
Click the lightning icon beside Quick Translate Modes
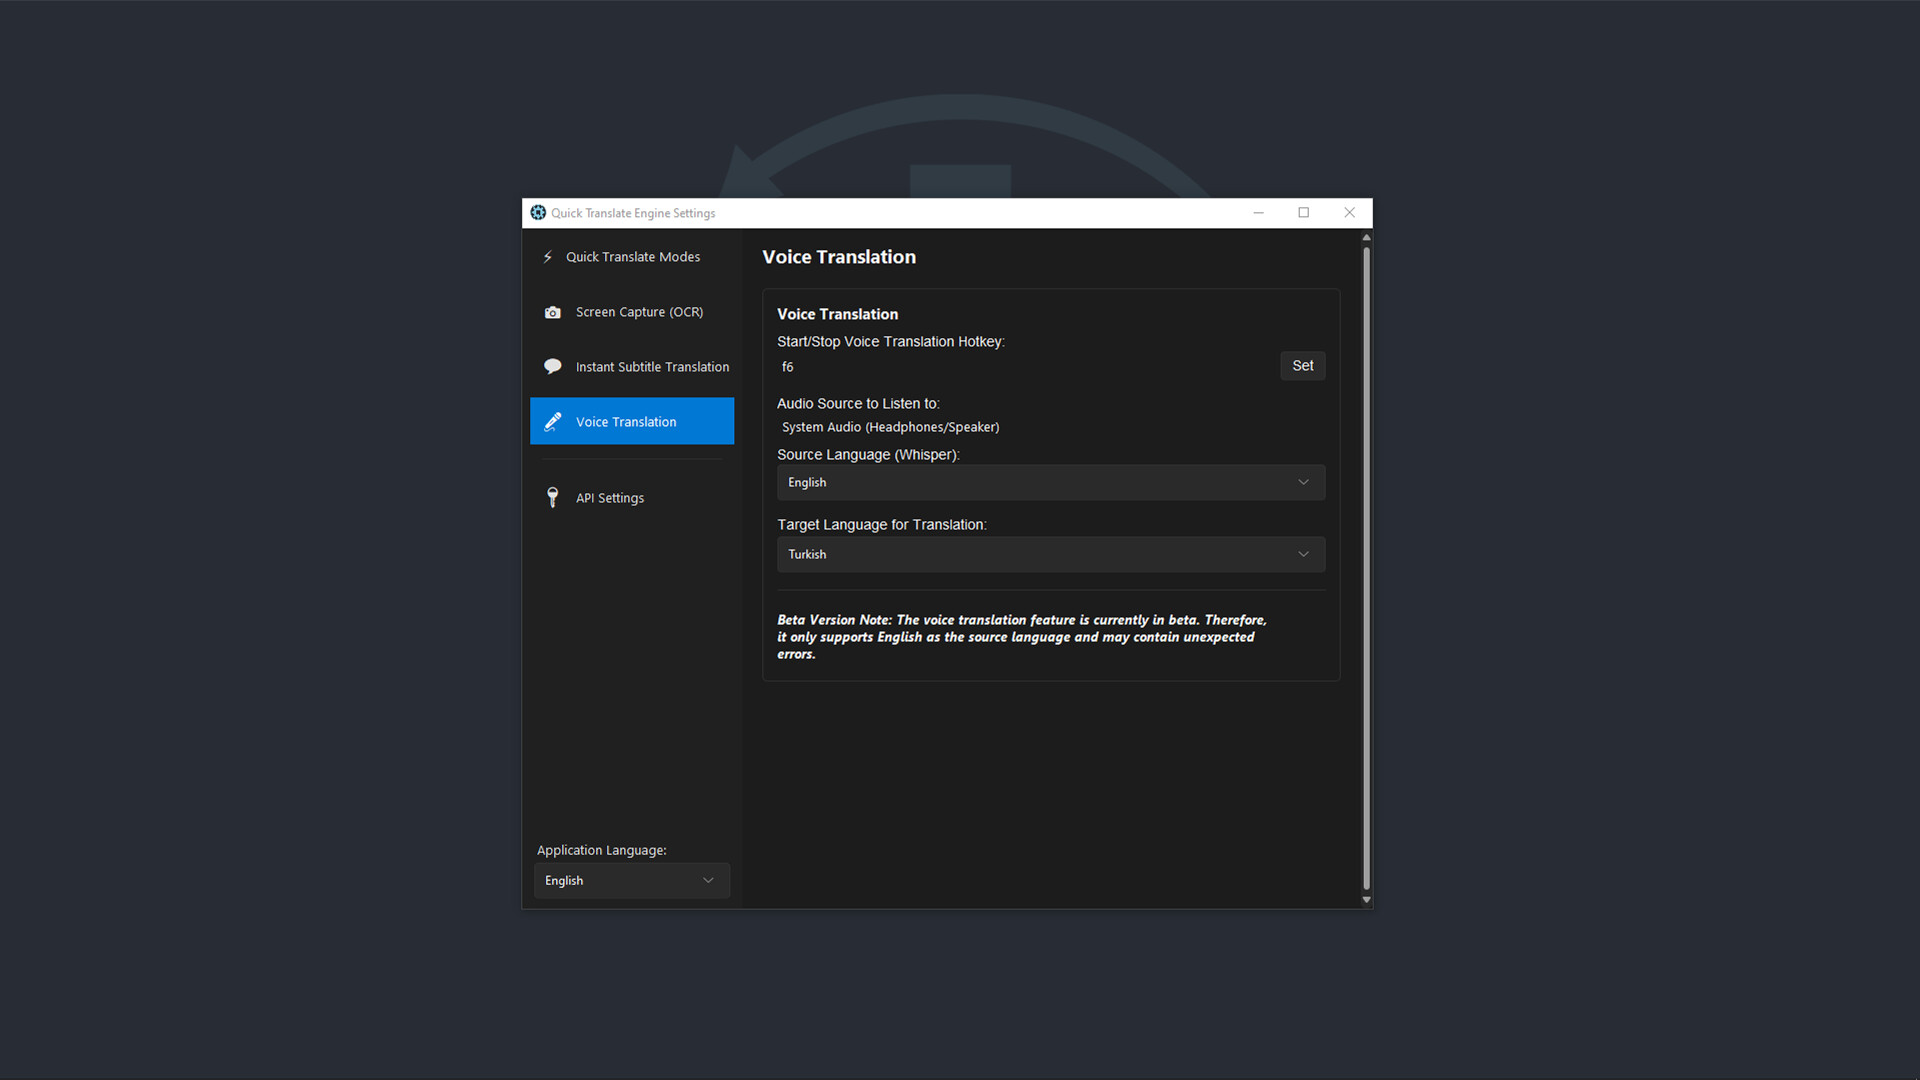pos(547,256)
